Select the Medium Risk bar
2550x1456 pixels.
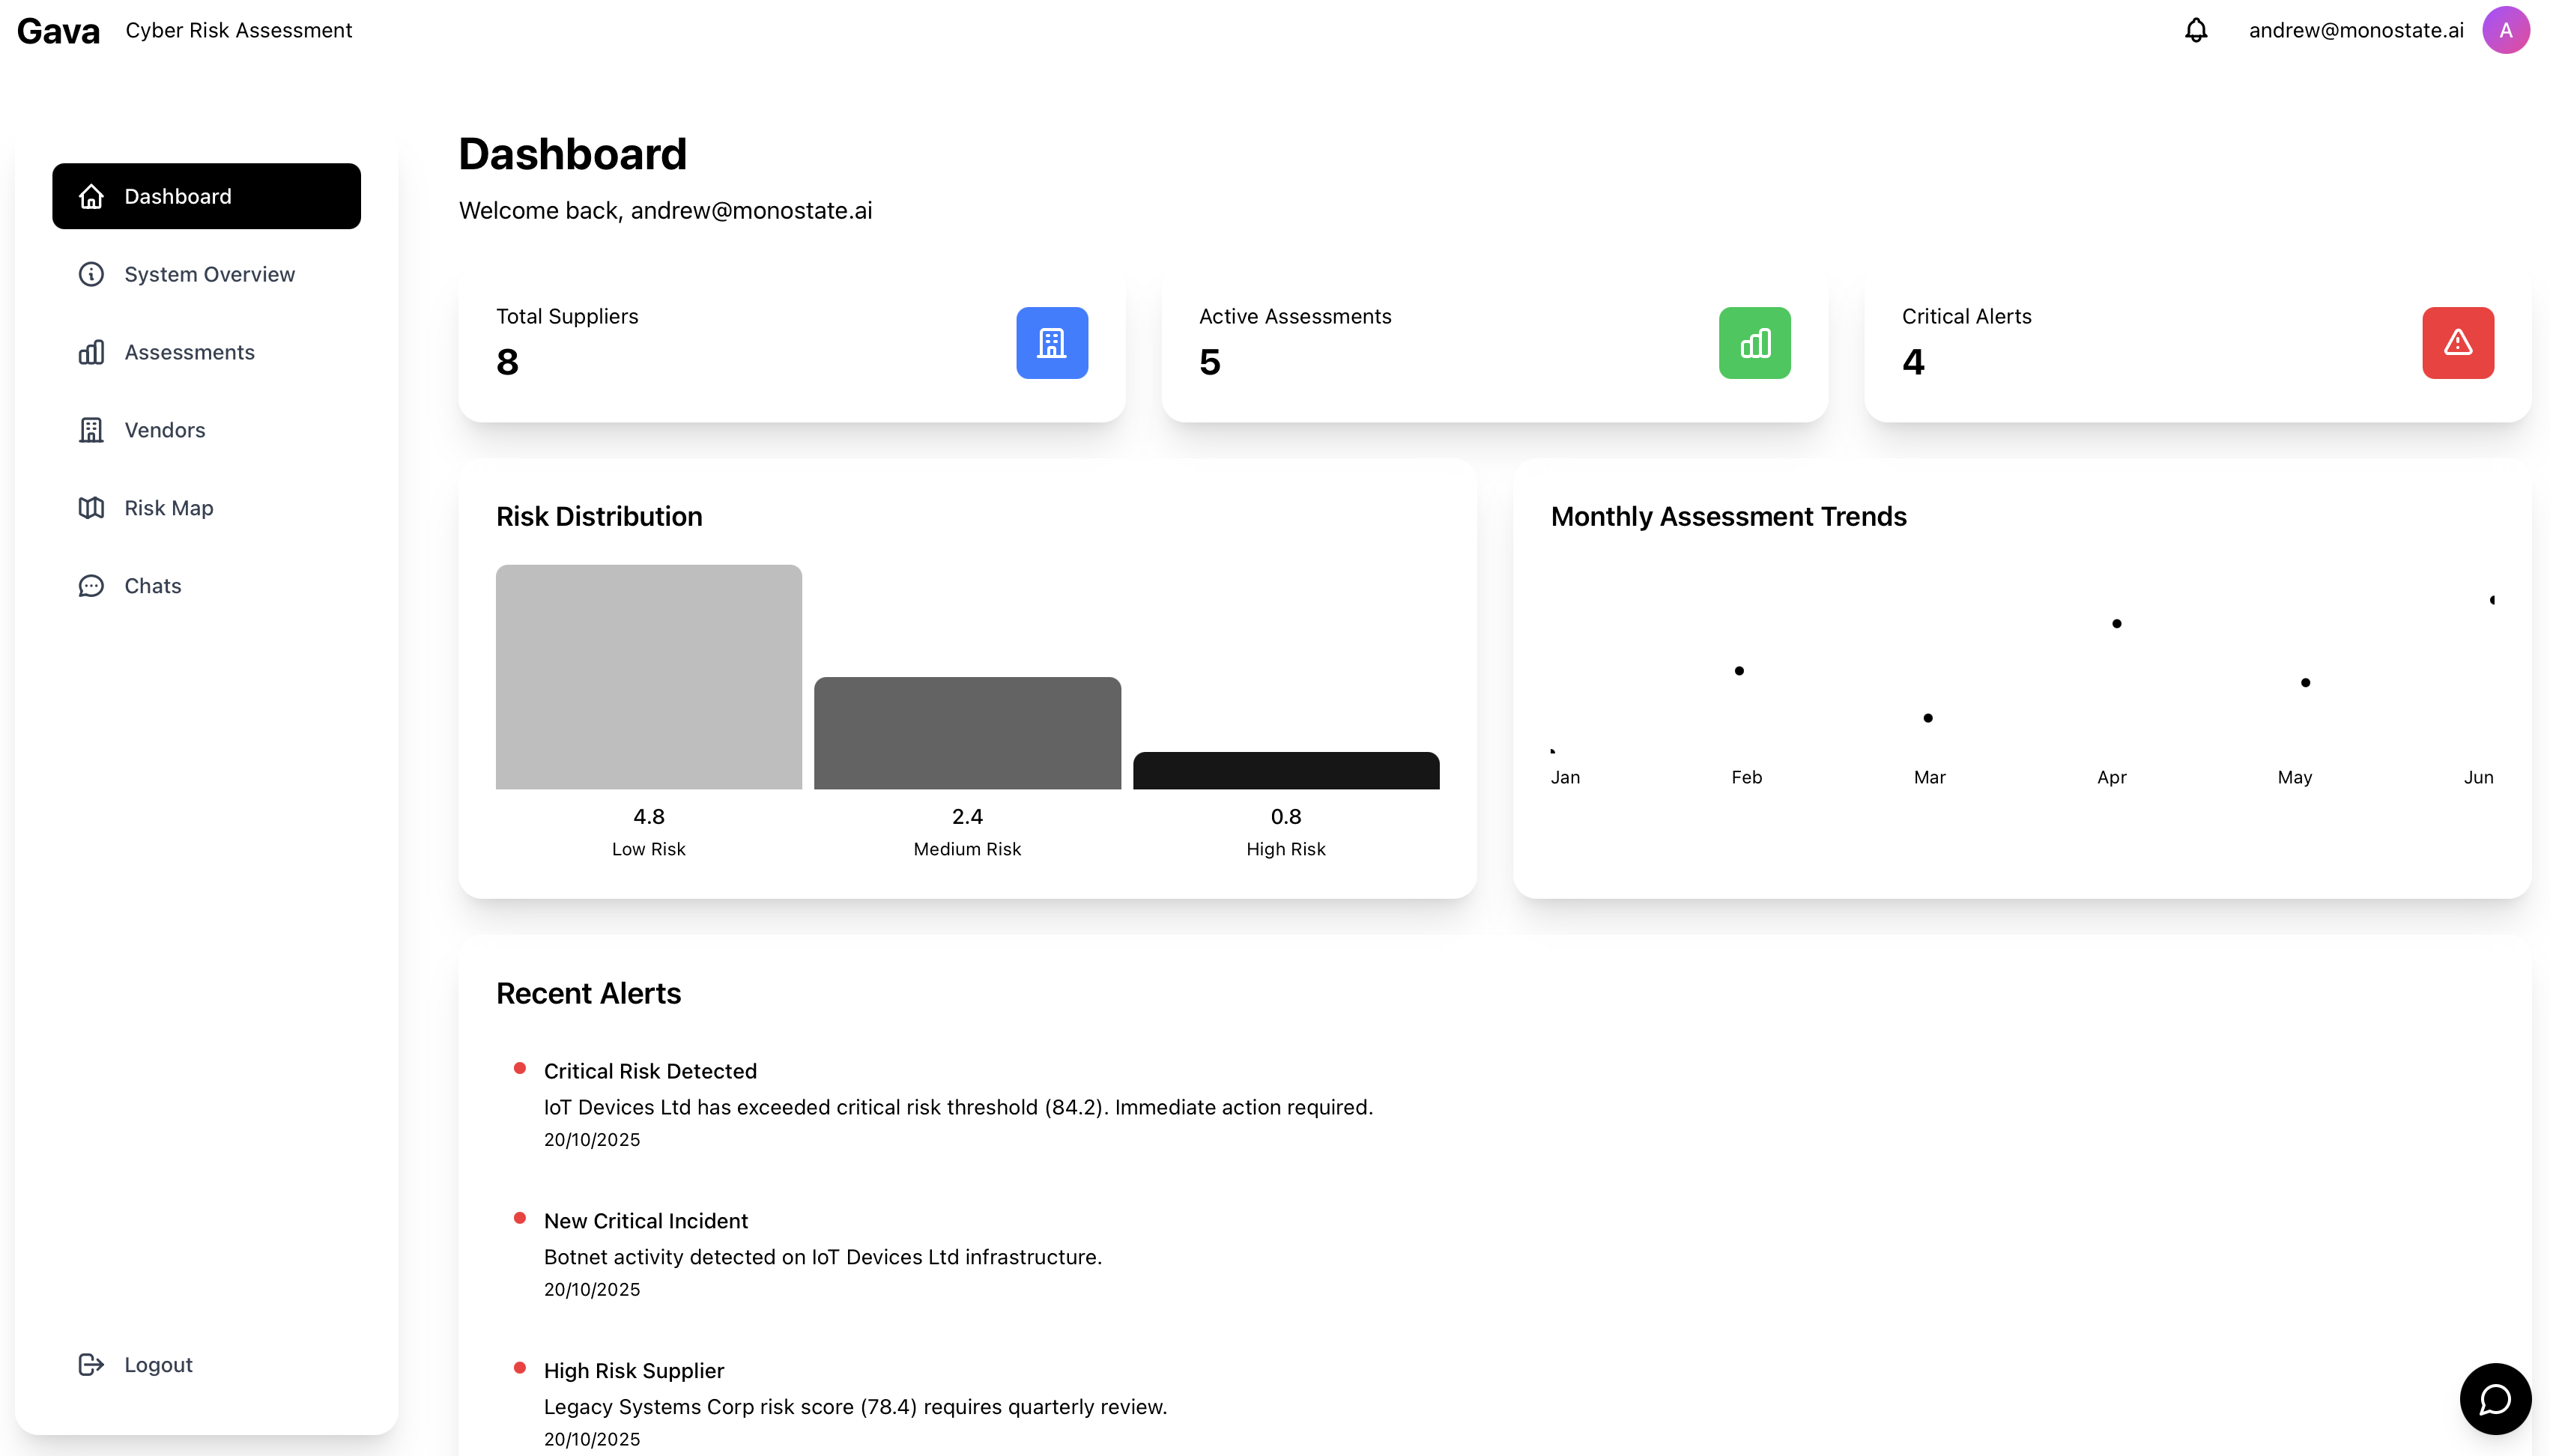[967, 733]
